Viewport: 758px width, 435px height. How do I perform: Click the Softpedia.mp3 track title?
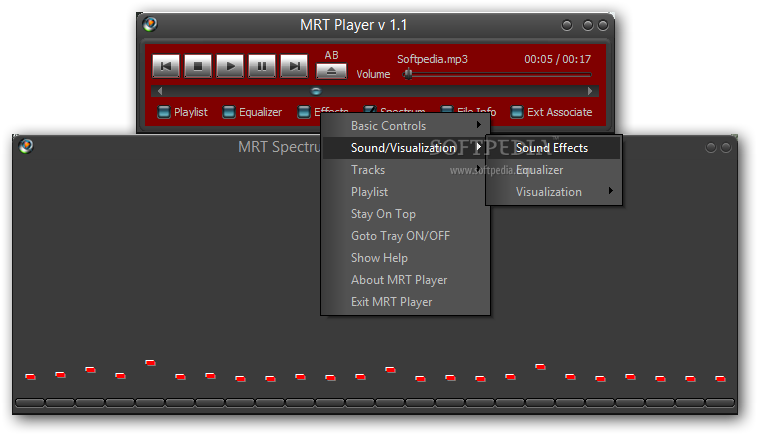click(432, 59)
